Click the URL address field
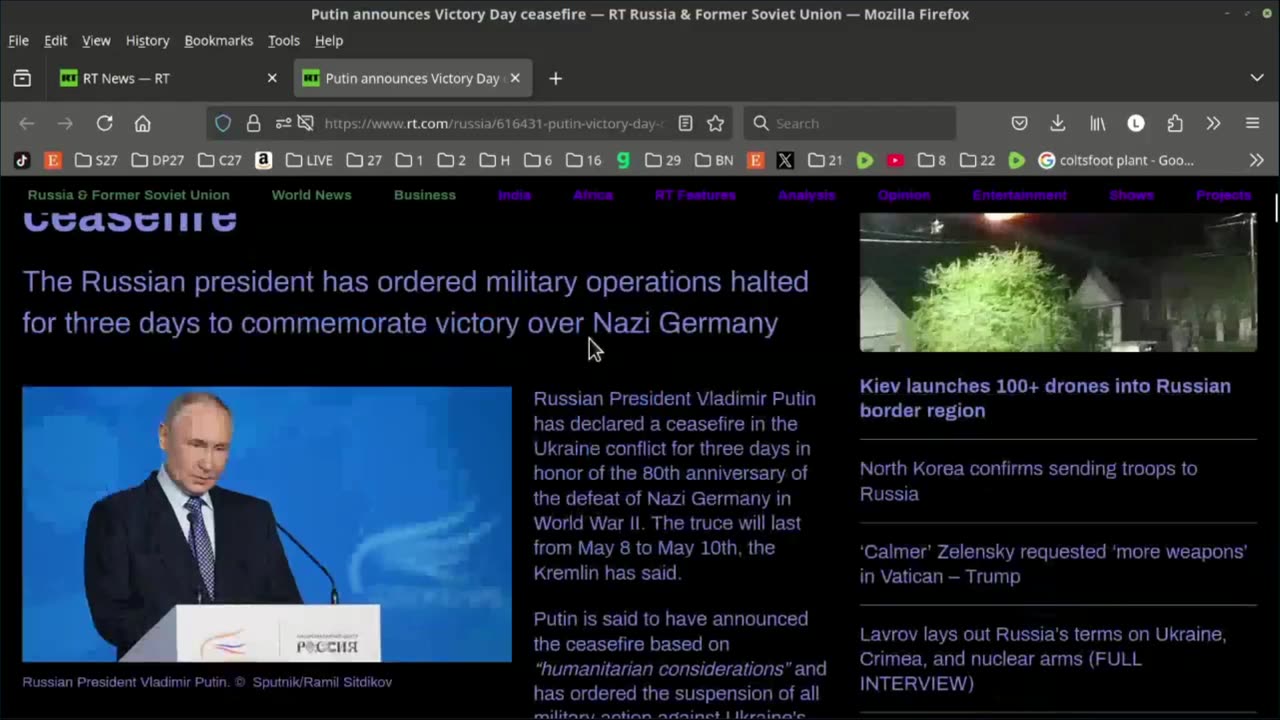The width and height of the screenshot is (1280, 720). [493, 123]
